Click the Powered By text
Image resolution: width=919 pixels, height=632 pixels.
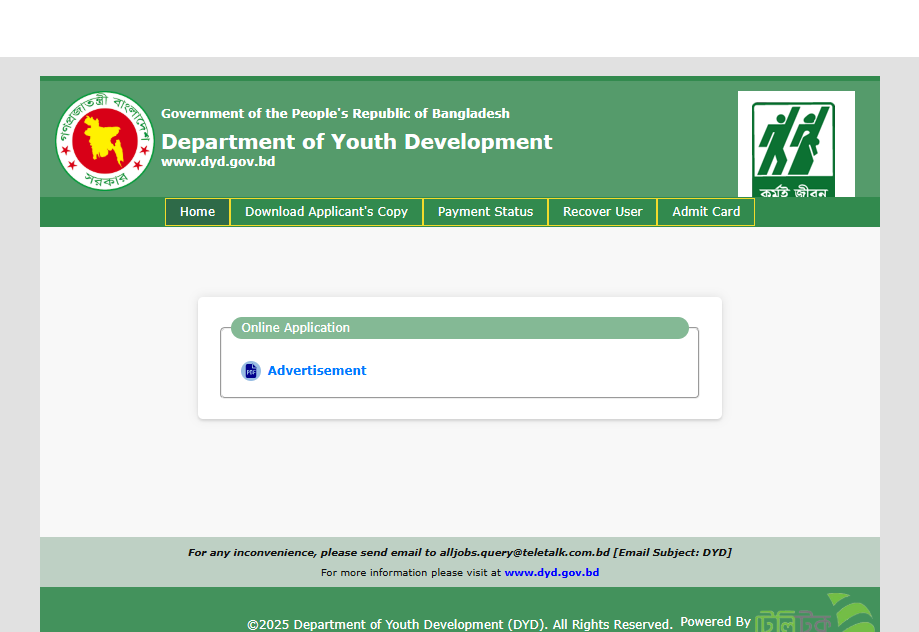coord(715,621)
